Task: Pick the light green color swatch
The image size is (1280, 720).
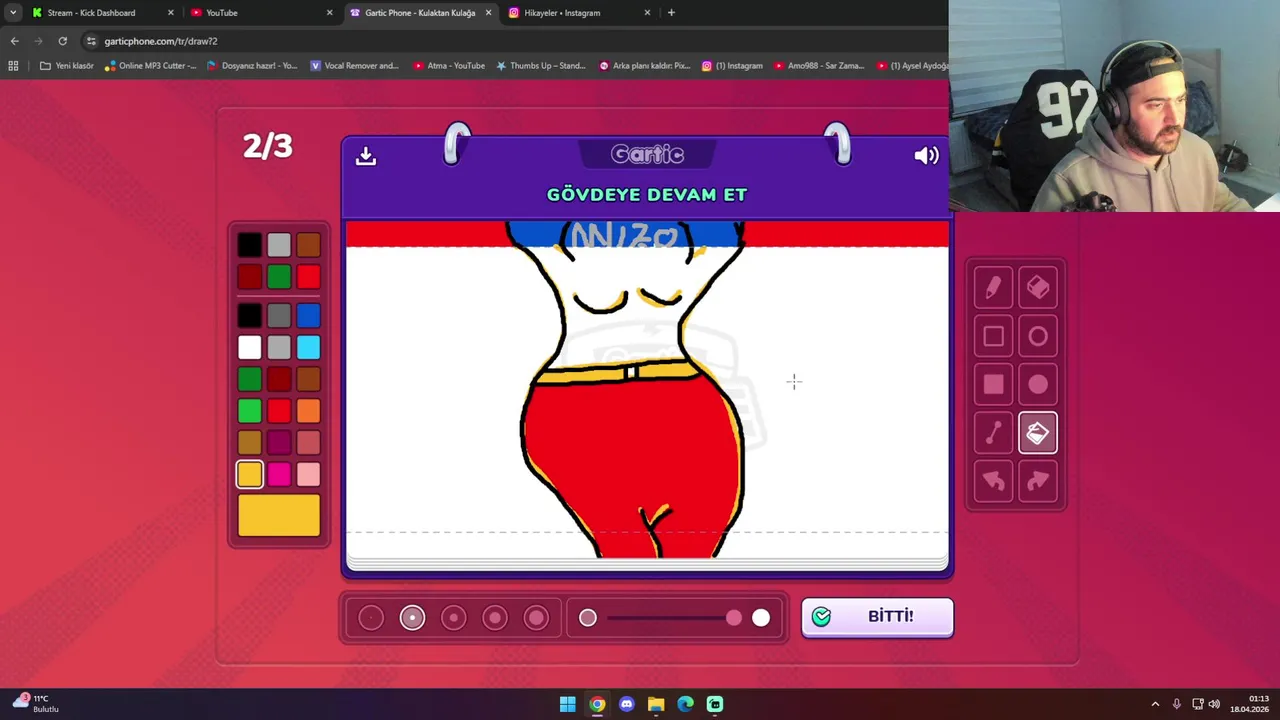Action: click(x=250, y=411)
